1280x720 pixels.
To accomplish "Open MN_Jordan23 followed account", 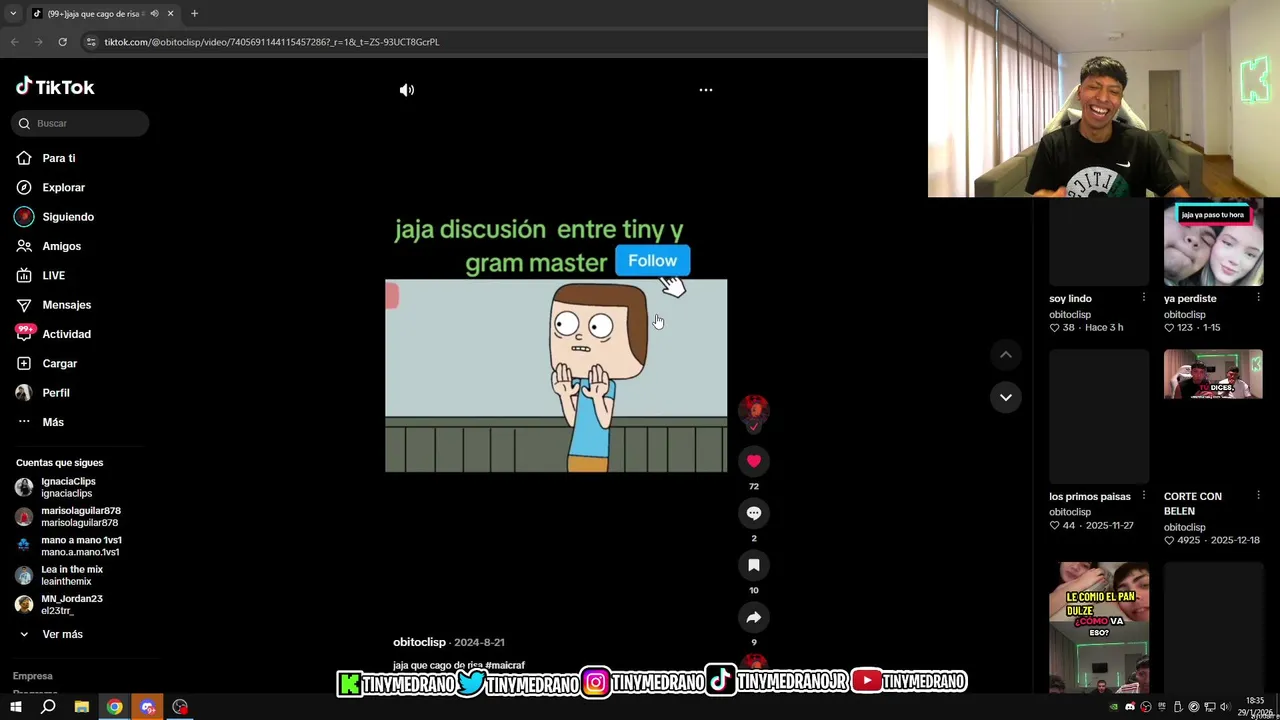I will 59,604.
